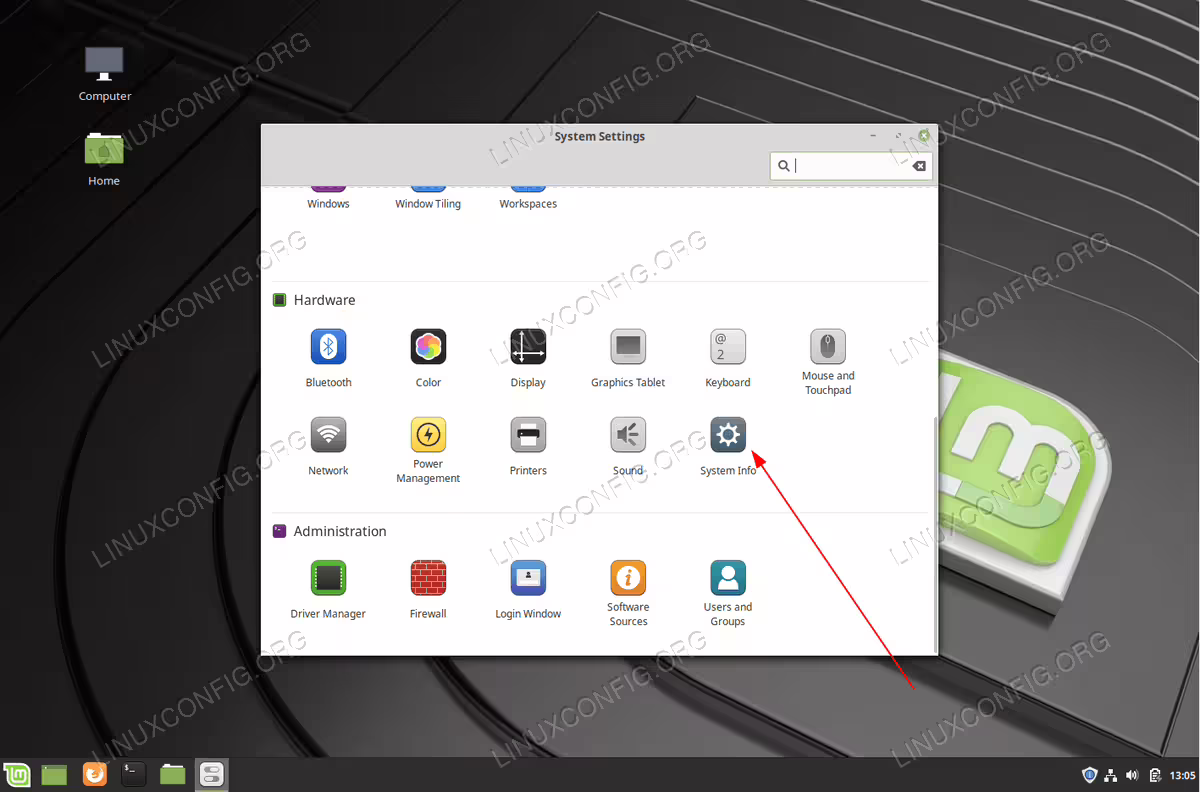Close the System Settings window
1200x792 pixels.
click(x=924, y=135)
